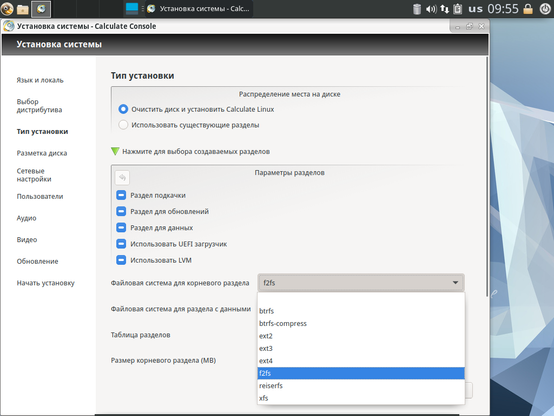Go to 'Пользователи' step
The image size is (554, 416).
coord(40,197)
